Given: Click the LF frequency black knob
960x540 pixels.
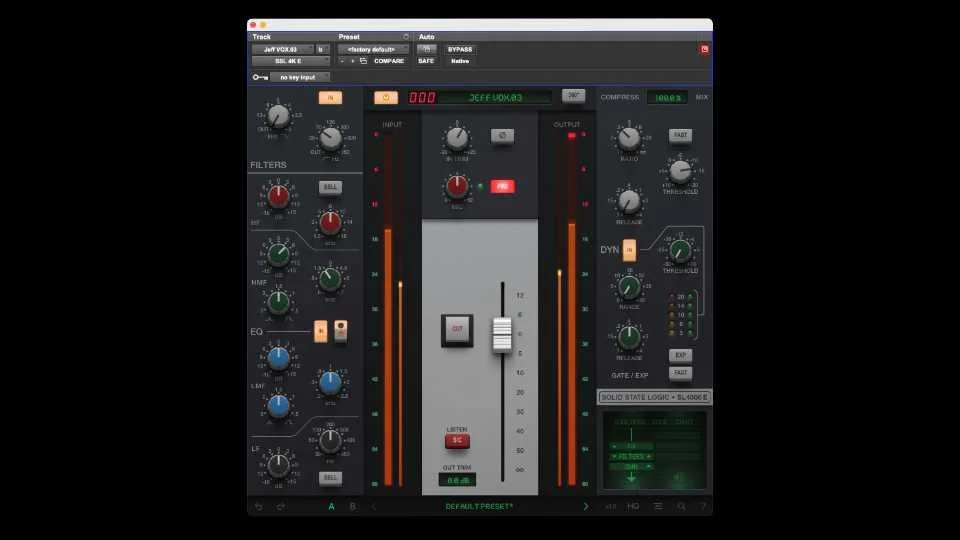Looking at the screenshot, I should click(330, 440).
